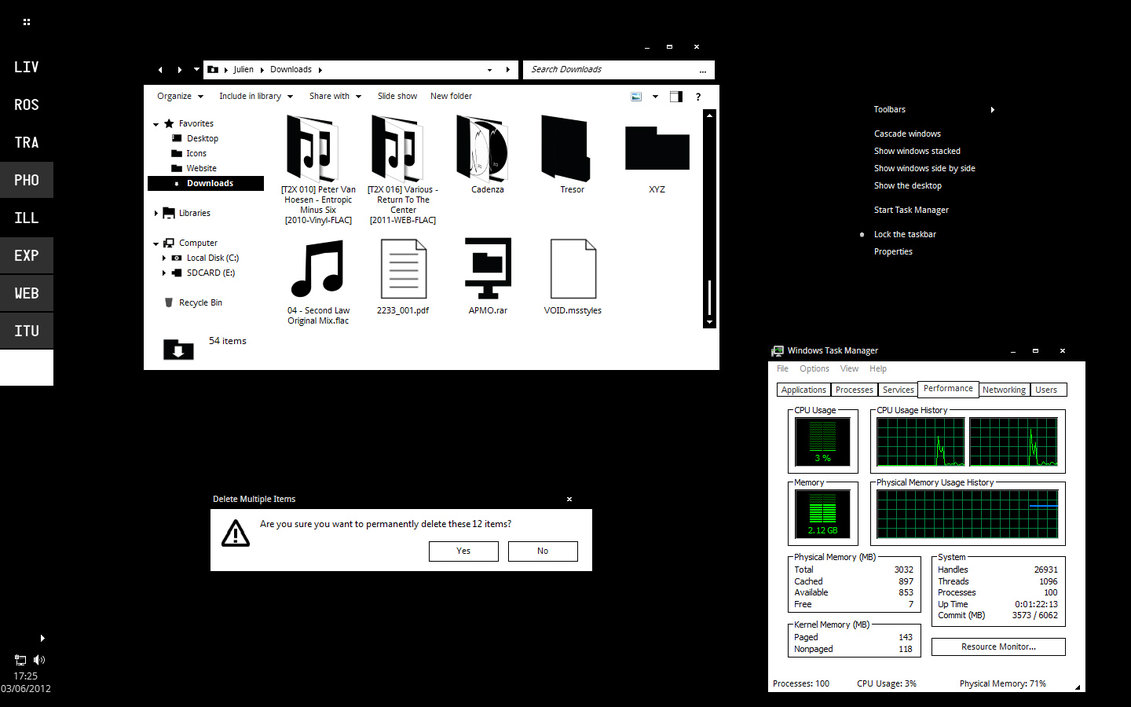Click Yes to confirm deletion
This screenshot has width=1131, height=707.
tap(463, 551)
